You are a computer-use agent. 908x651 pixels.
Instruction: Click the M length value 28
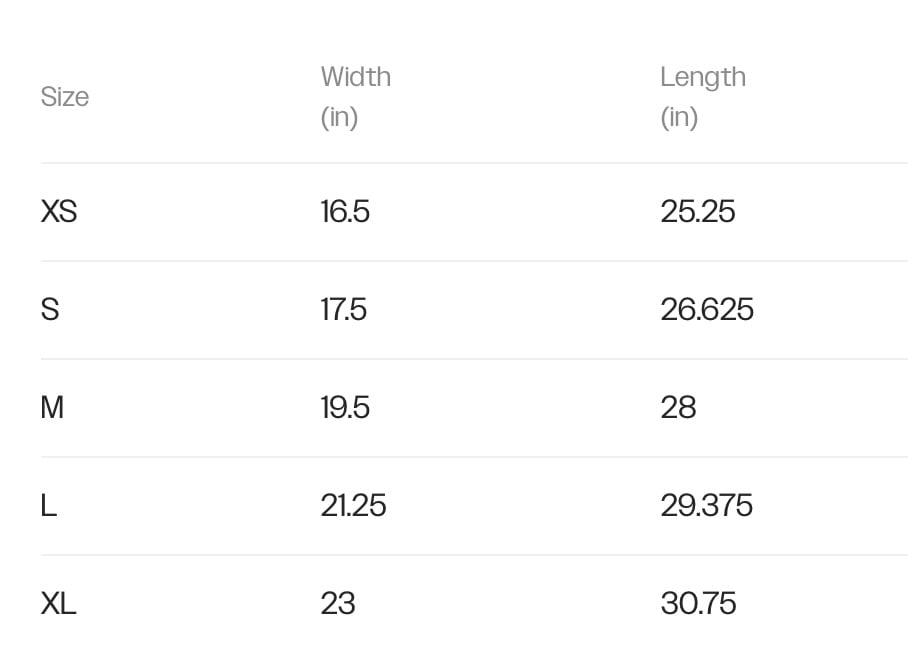point(678,408)
